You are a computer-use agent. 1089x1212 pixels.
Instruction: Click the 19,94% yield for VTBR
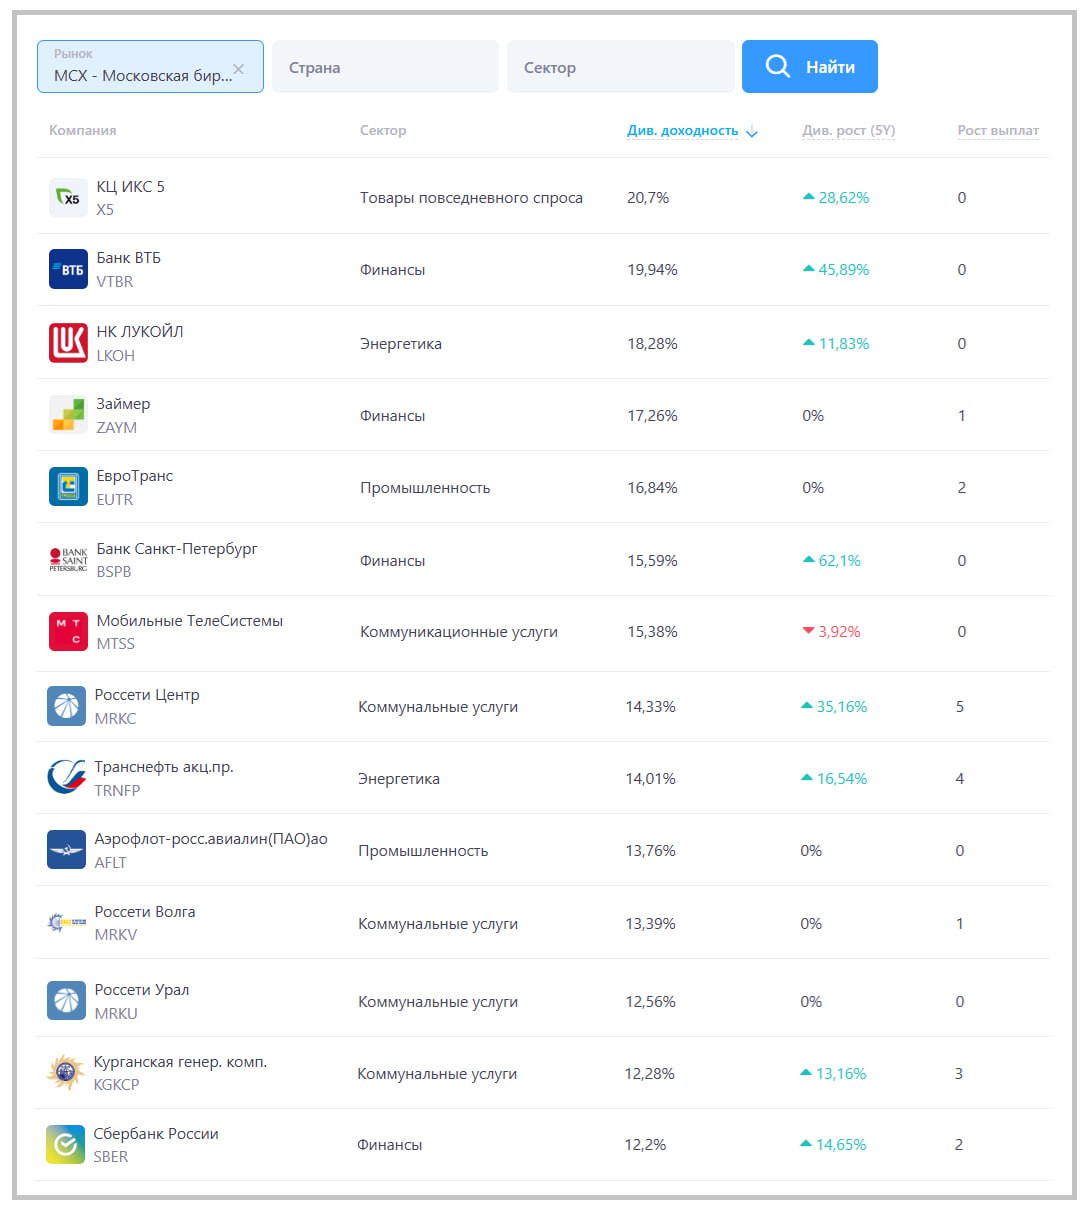[652, 270]
